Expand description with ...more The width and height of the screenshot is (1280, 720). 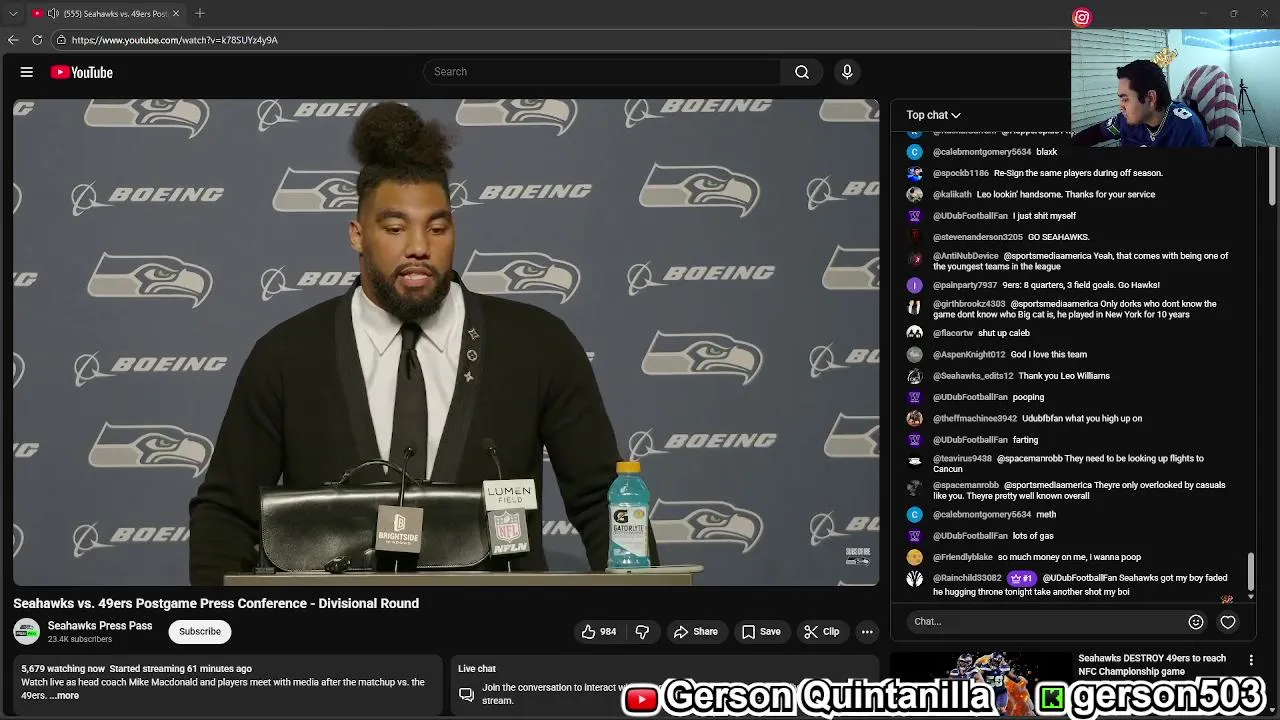(x=64, y=695)
